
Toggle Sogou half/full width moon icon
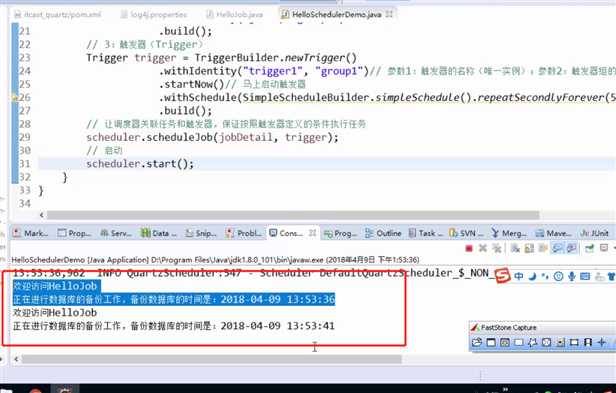pos(532,276)
